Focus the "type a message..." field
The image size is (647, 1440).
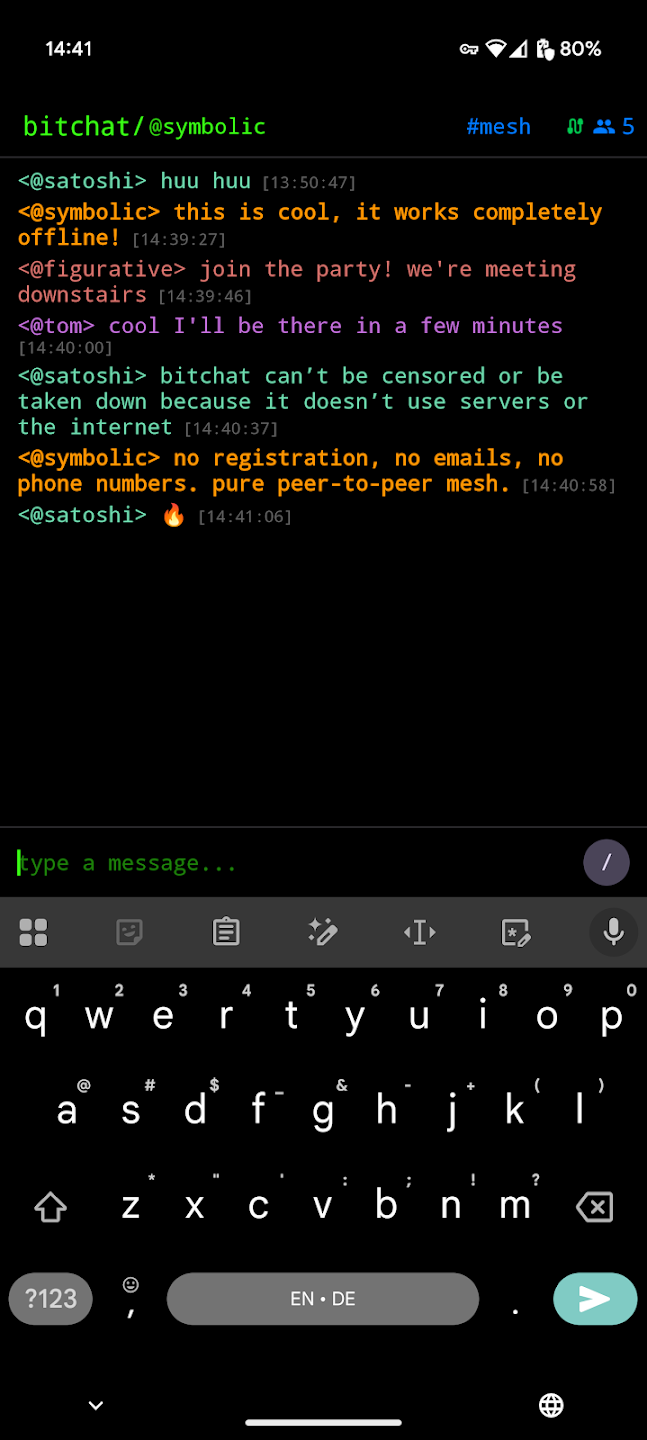pos(295,862)
